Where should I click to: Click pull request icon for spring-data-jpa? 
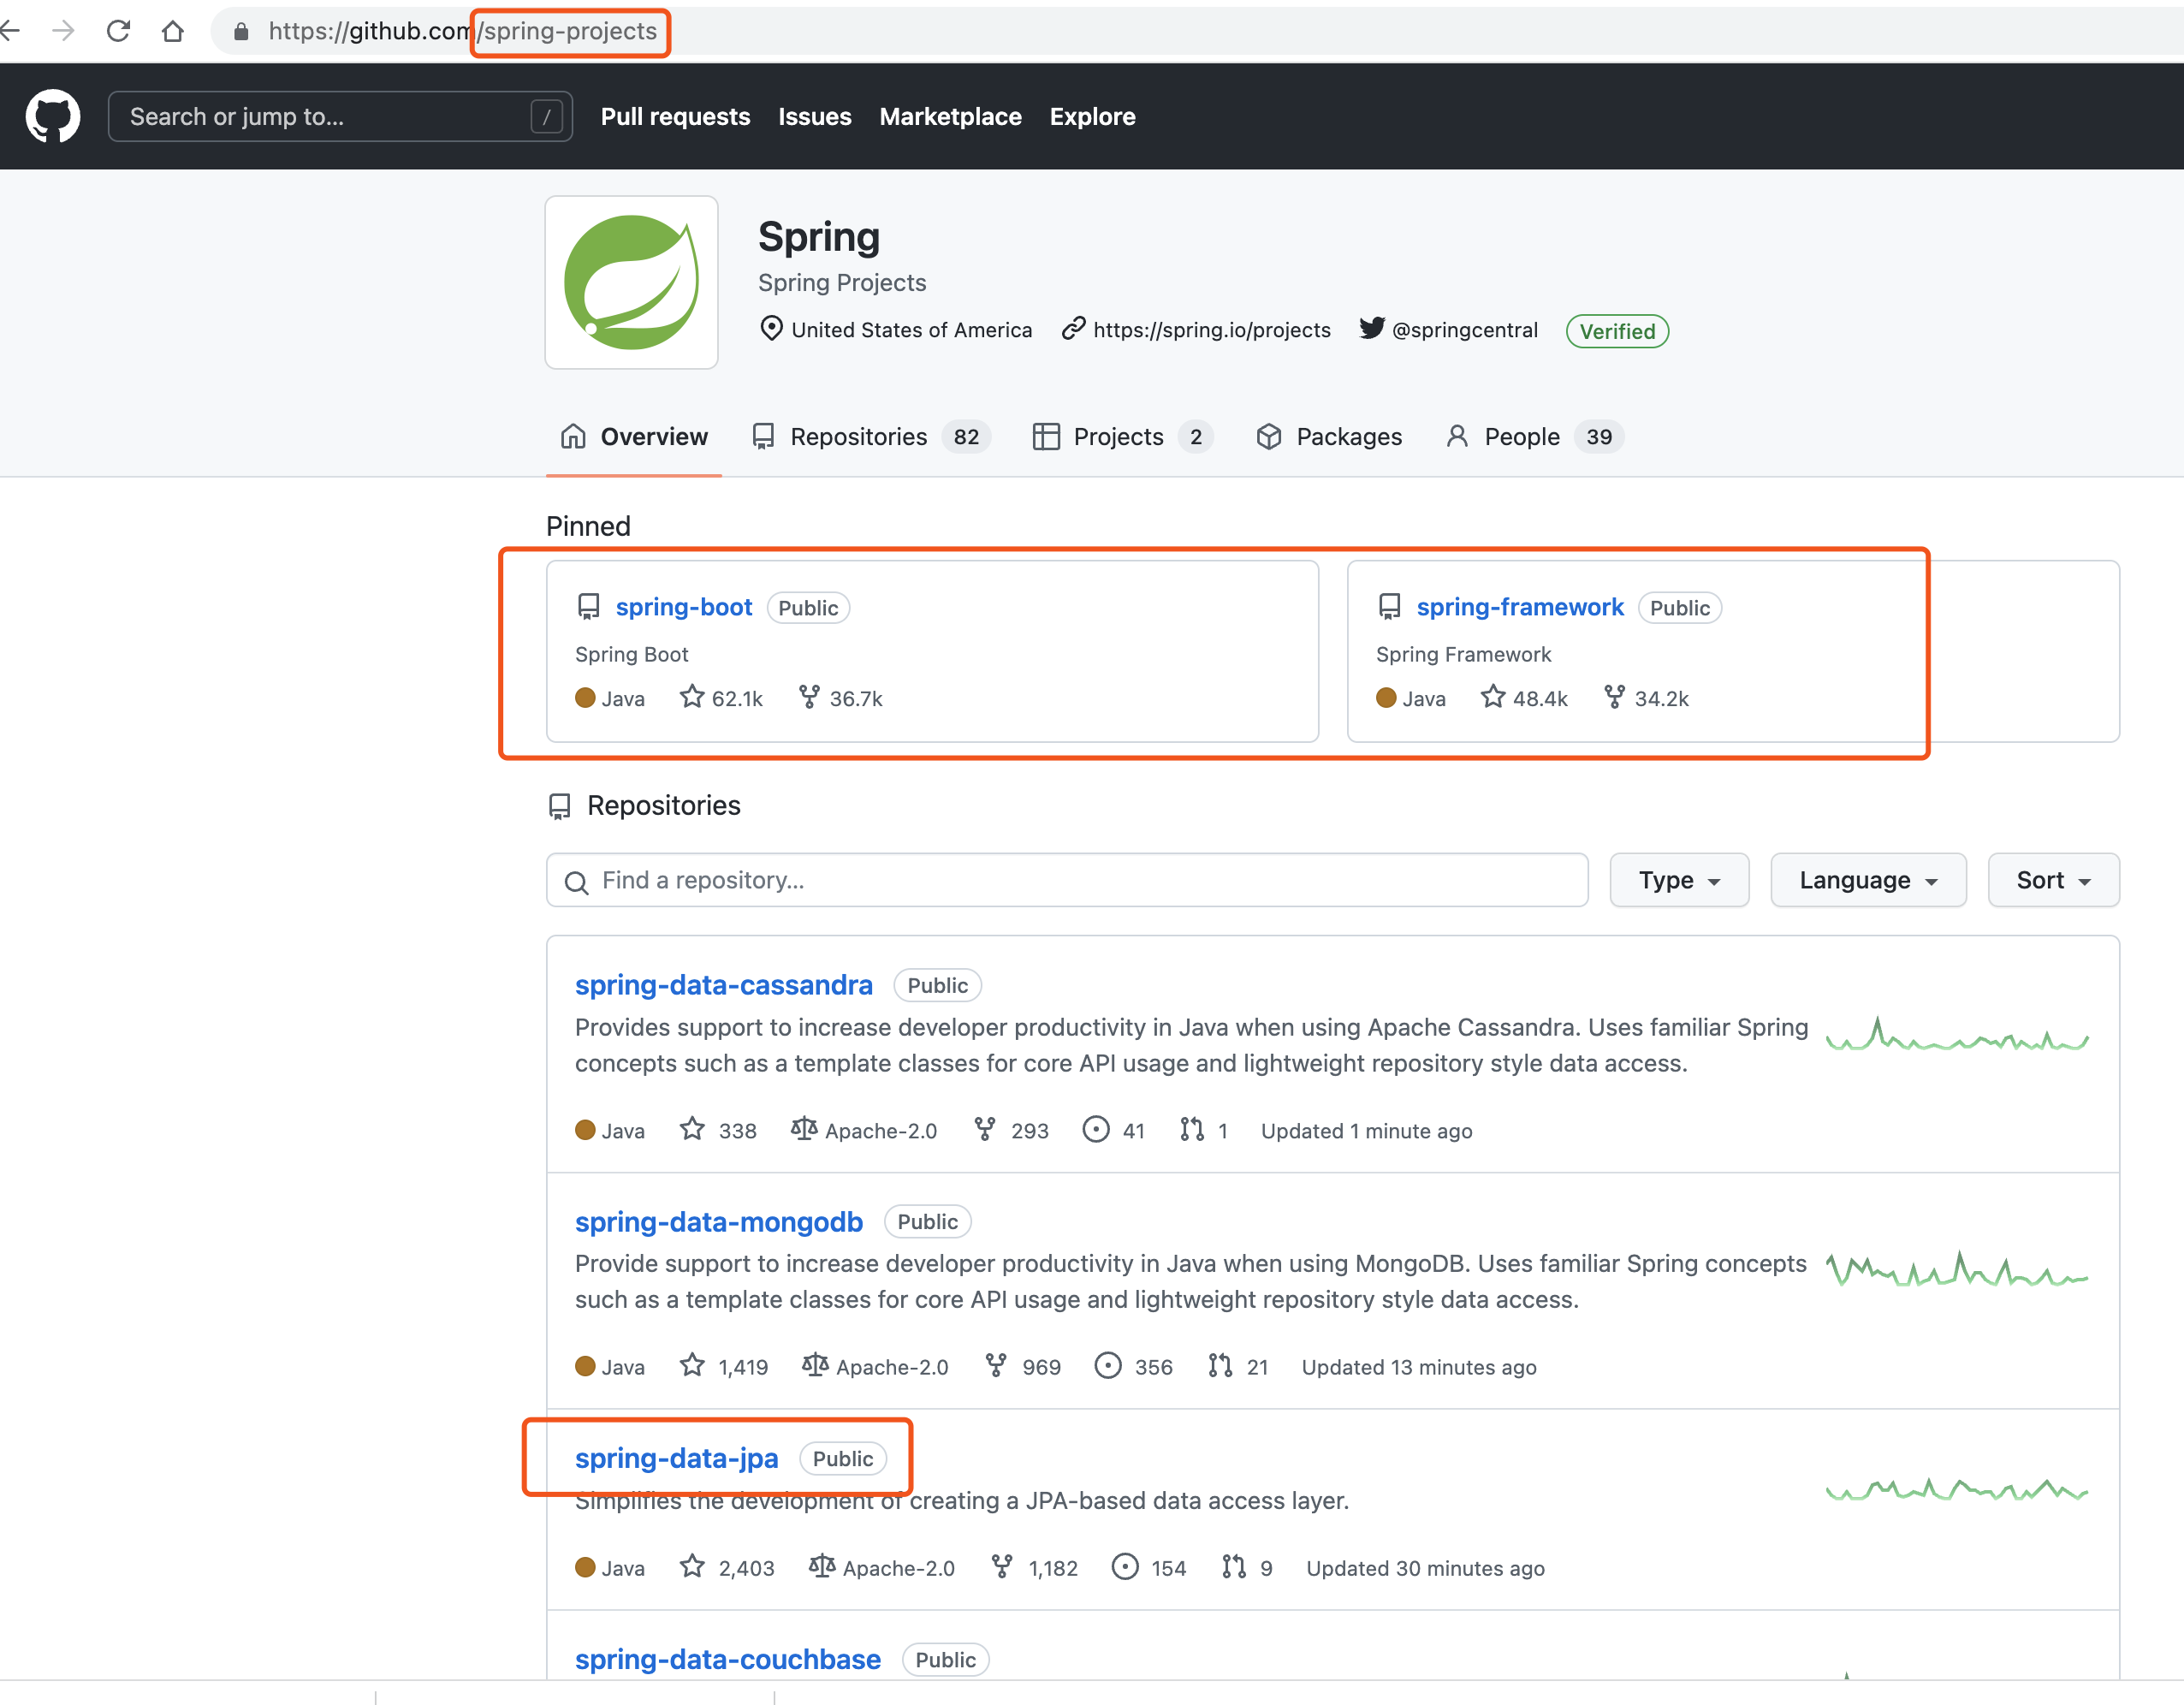[1234, 1566]
